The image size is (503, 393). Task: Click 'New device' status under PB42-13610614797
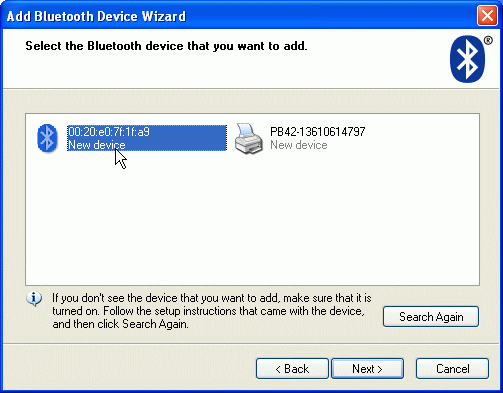pyautogui.click(x=299, y=145)
